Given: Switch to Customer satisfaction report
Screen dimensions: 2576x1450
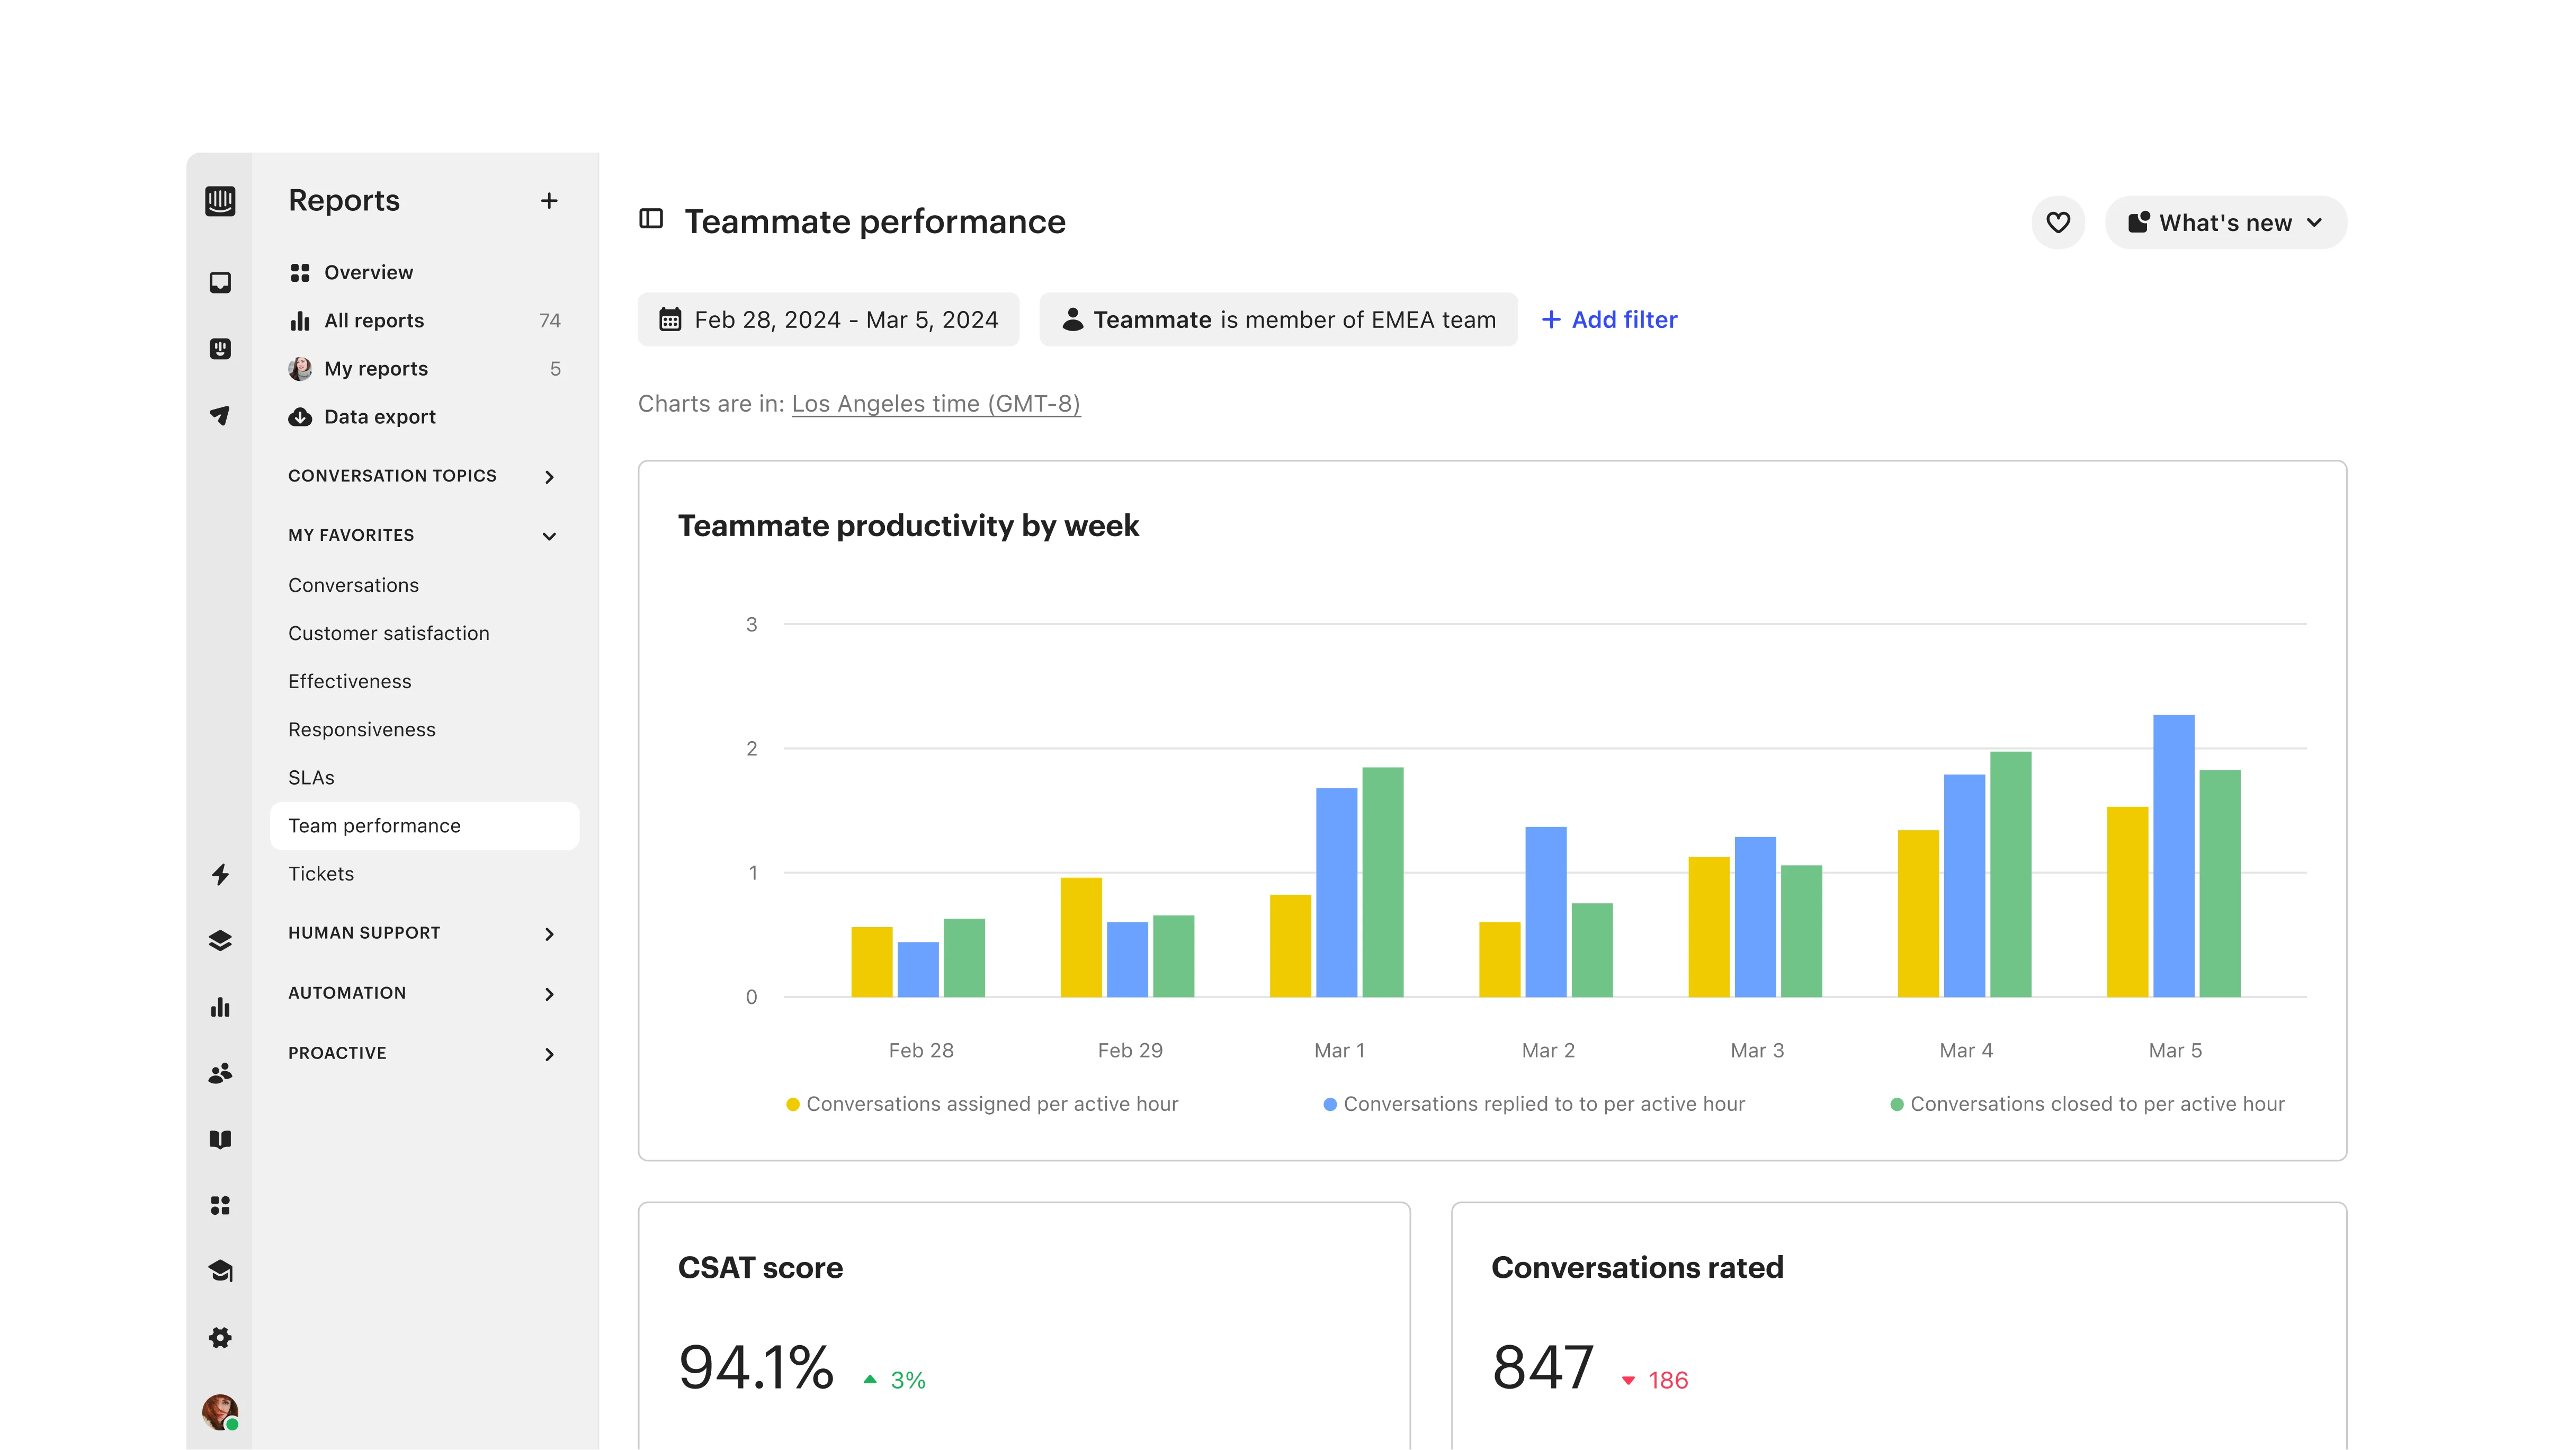Looking at the screenshot, I should [x=388, y=633].
